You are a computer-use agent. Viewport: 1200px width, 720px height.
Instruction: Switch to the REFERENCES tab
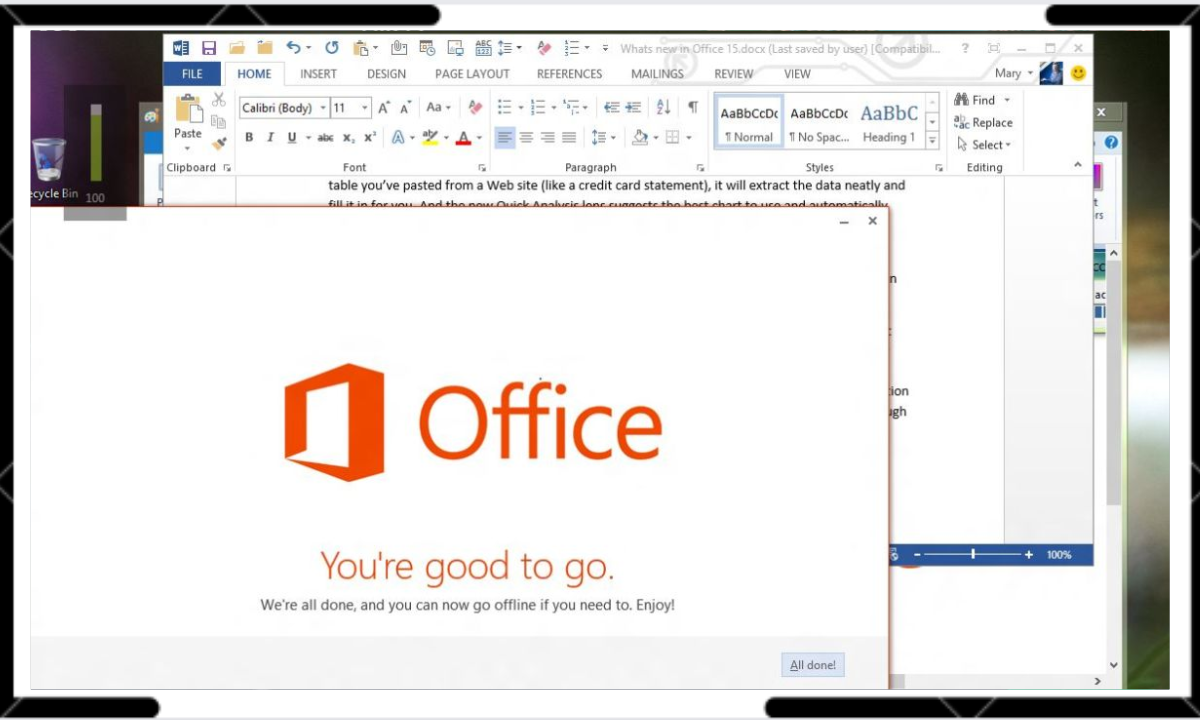(x=569, y=74)
